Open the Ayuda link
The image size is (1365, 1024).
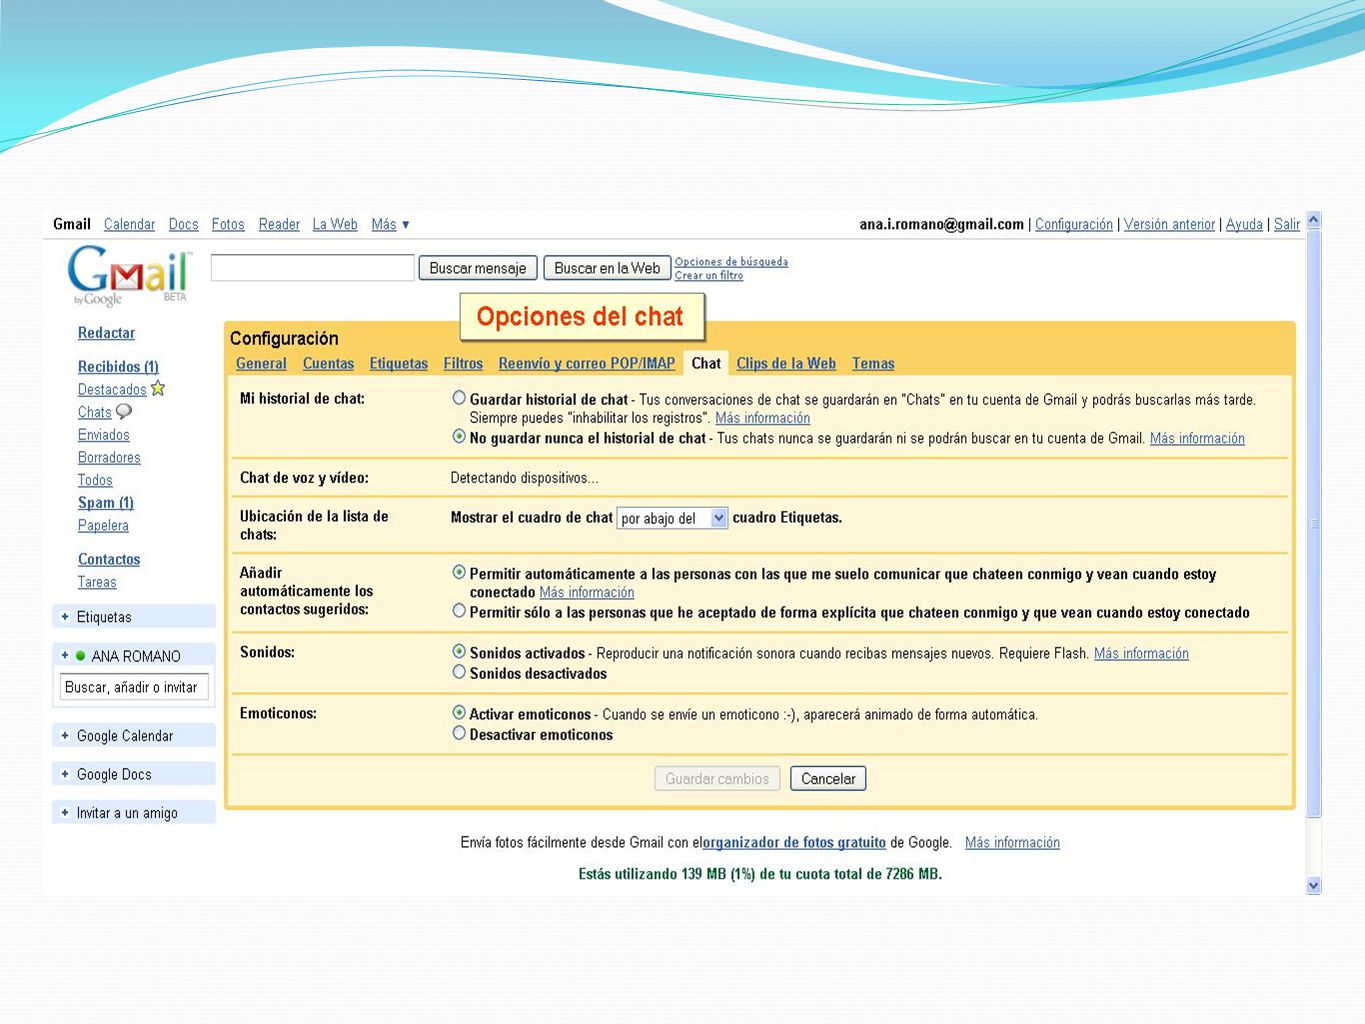pyautogui.click(x=1244, y=224)
